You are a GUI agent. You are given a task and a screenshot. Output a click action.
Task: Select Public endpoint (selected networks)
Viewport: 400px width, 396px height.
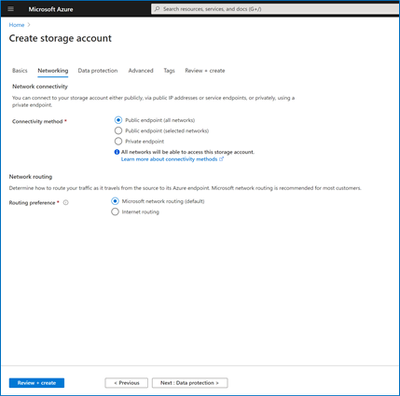pyautogui.click(x=118, y=131)
